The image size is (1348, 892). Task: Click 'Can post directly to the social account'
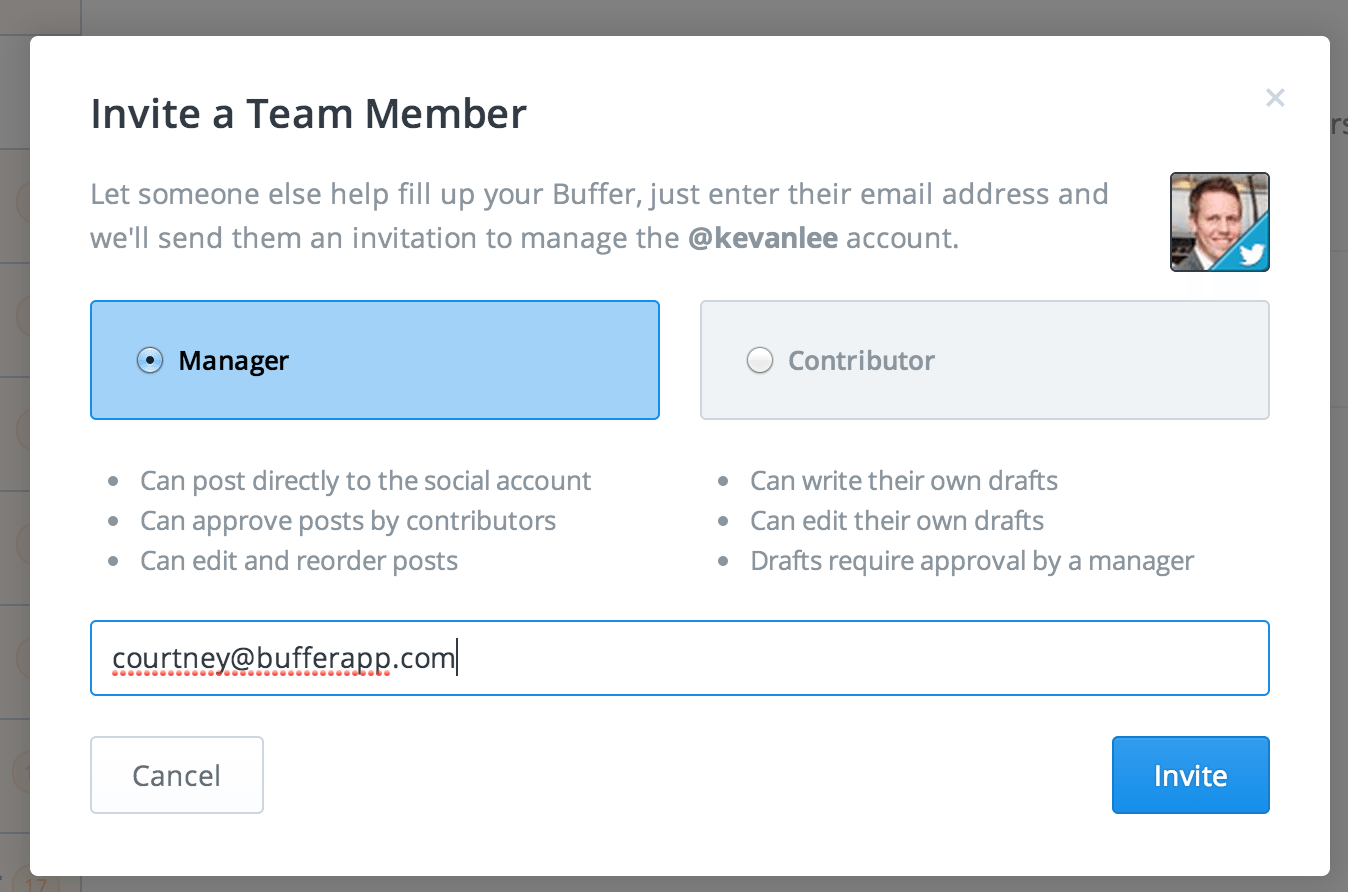pos(366,481)
